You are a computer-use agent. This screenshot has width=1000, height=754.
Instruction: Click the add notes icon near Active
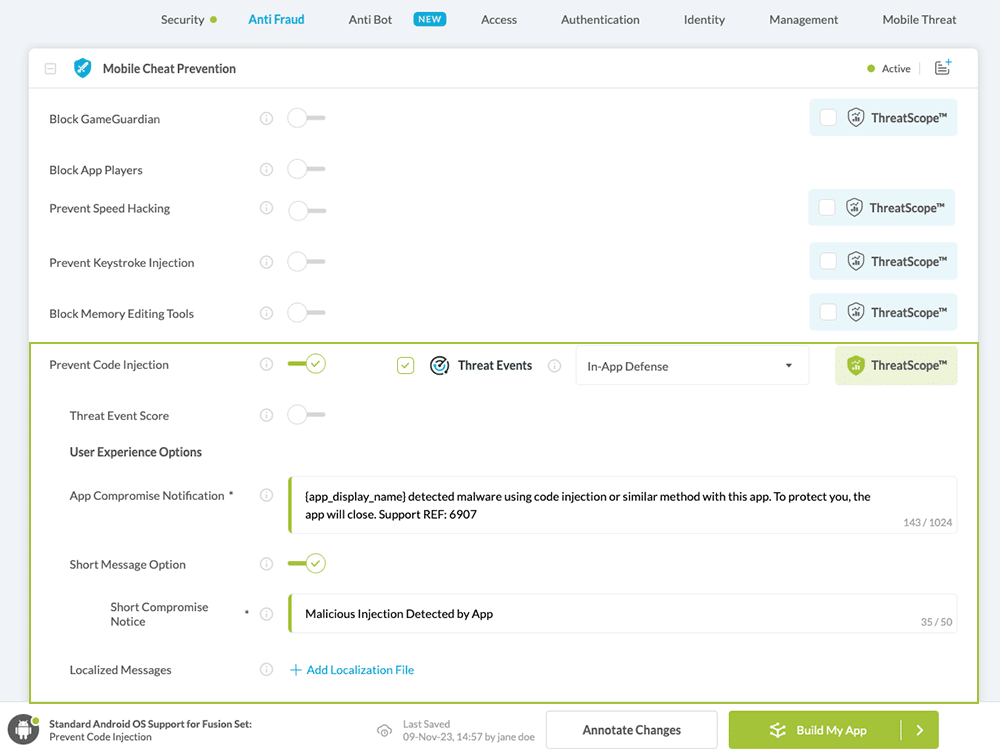click(x=942, y=68)
